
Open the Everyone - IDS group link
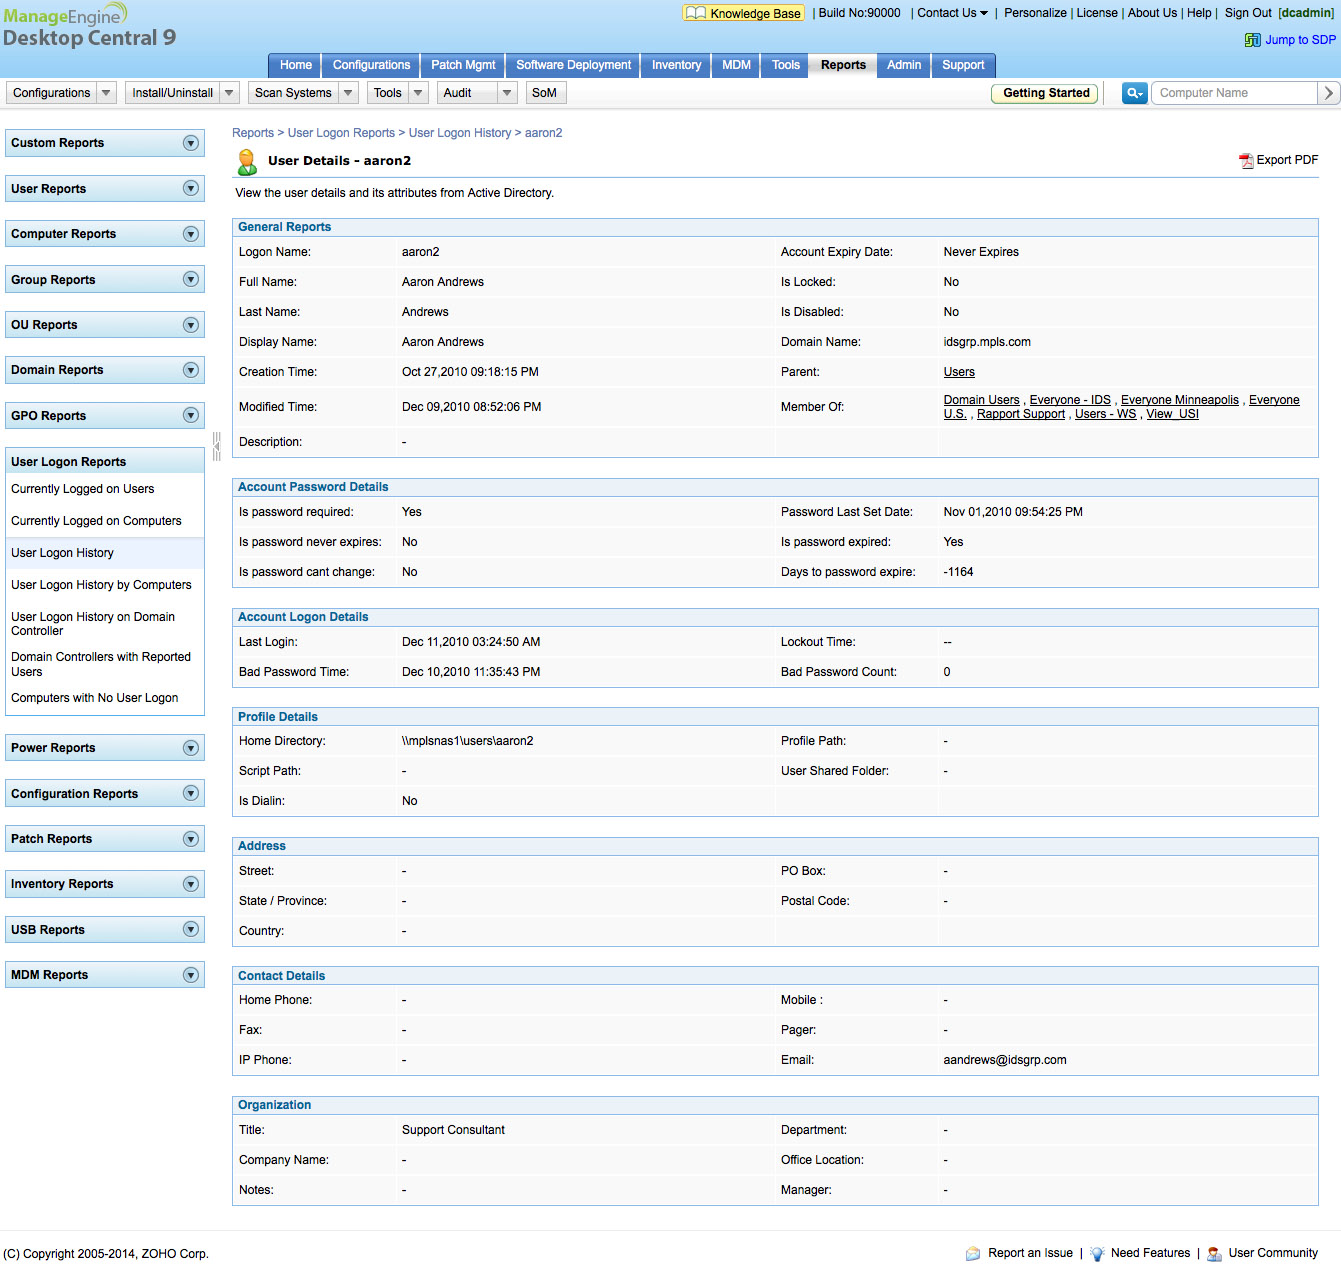coord(1070,400)
